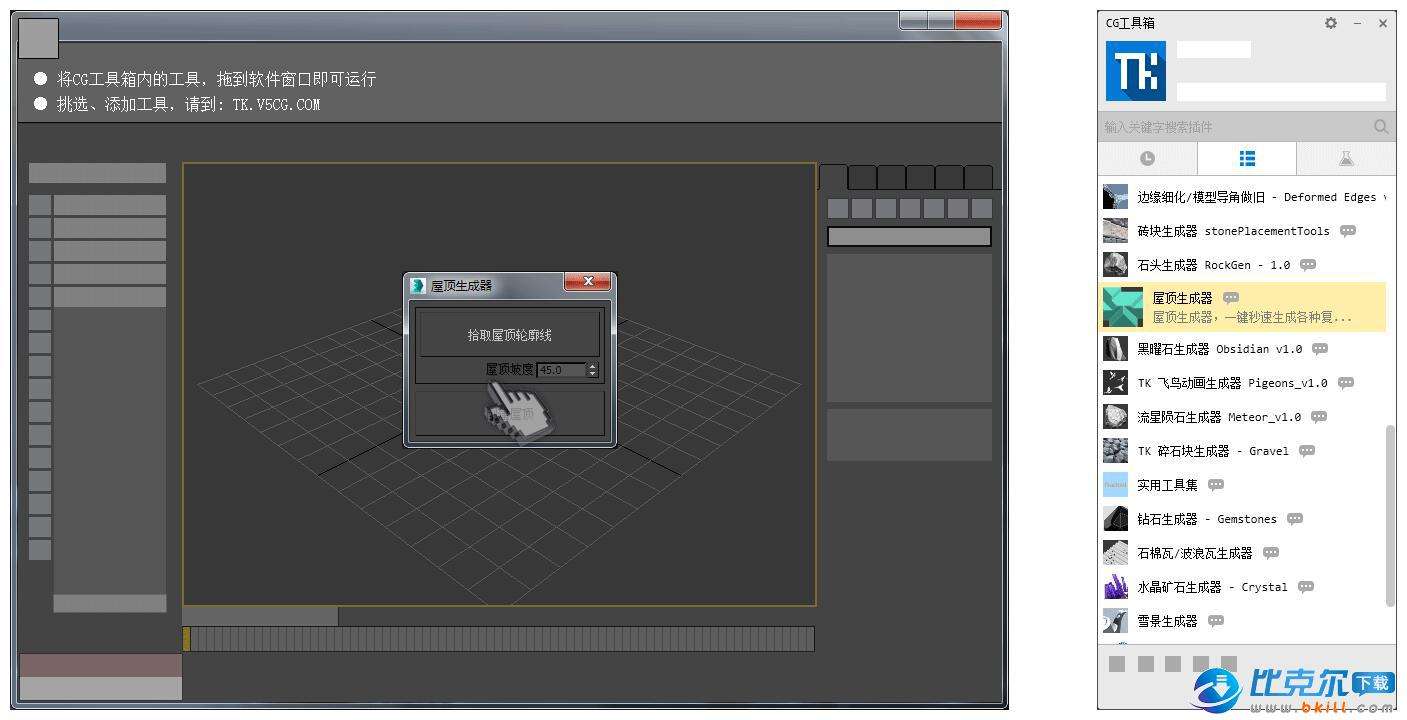
Task: Open the CG工具箱 settings gear
Action: (1330, 23)
